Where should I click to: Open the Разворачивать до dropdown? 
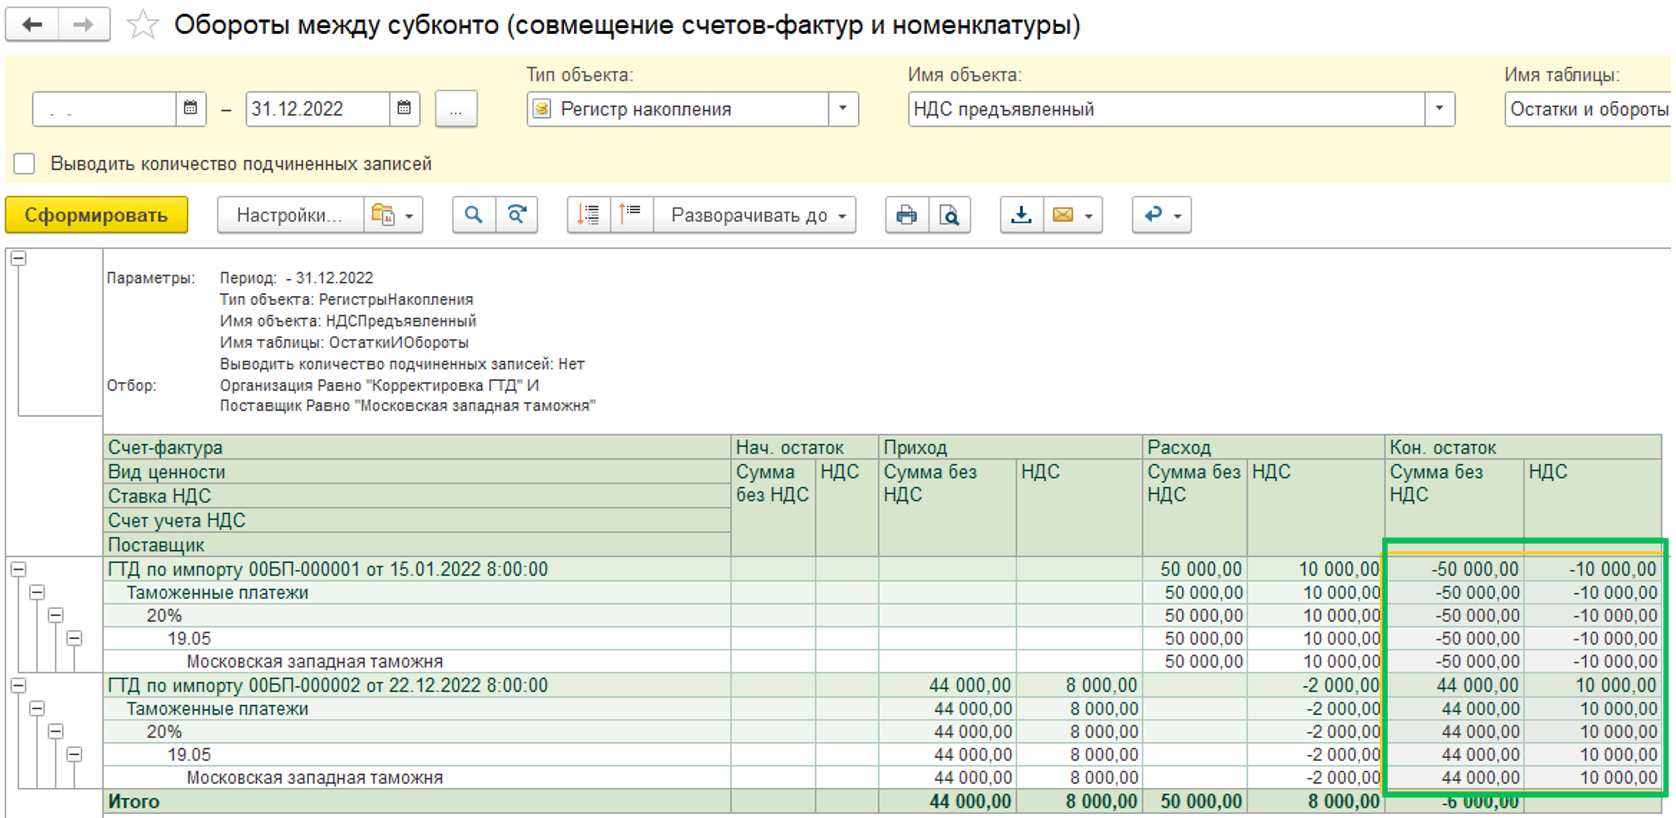pyautogui.click(x=755, y=215)
